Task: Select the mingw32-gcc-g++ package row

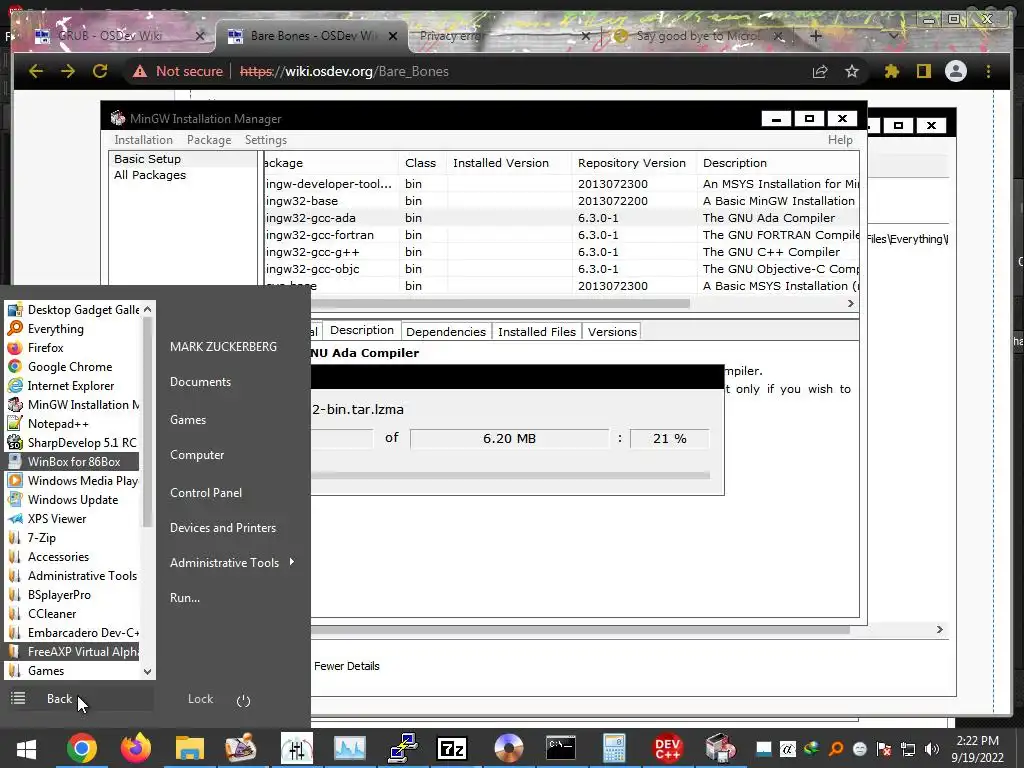Action: tap(562, 252)
